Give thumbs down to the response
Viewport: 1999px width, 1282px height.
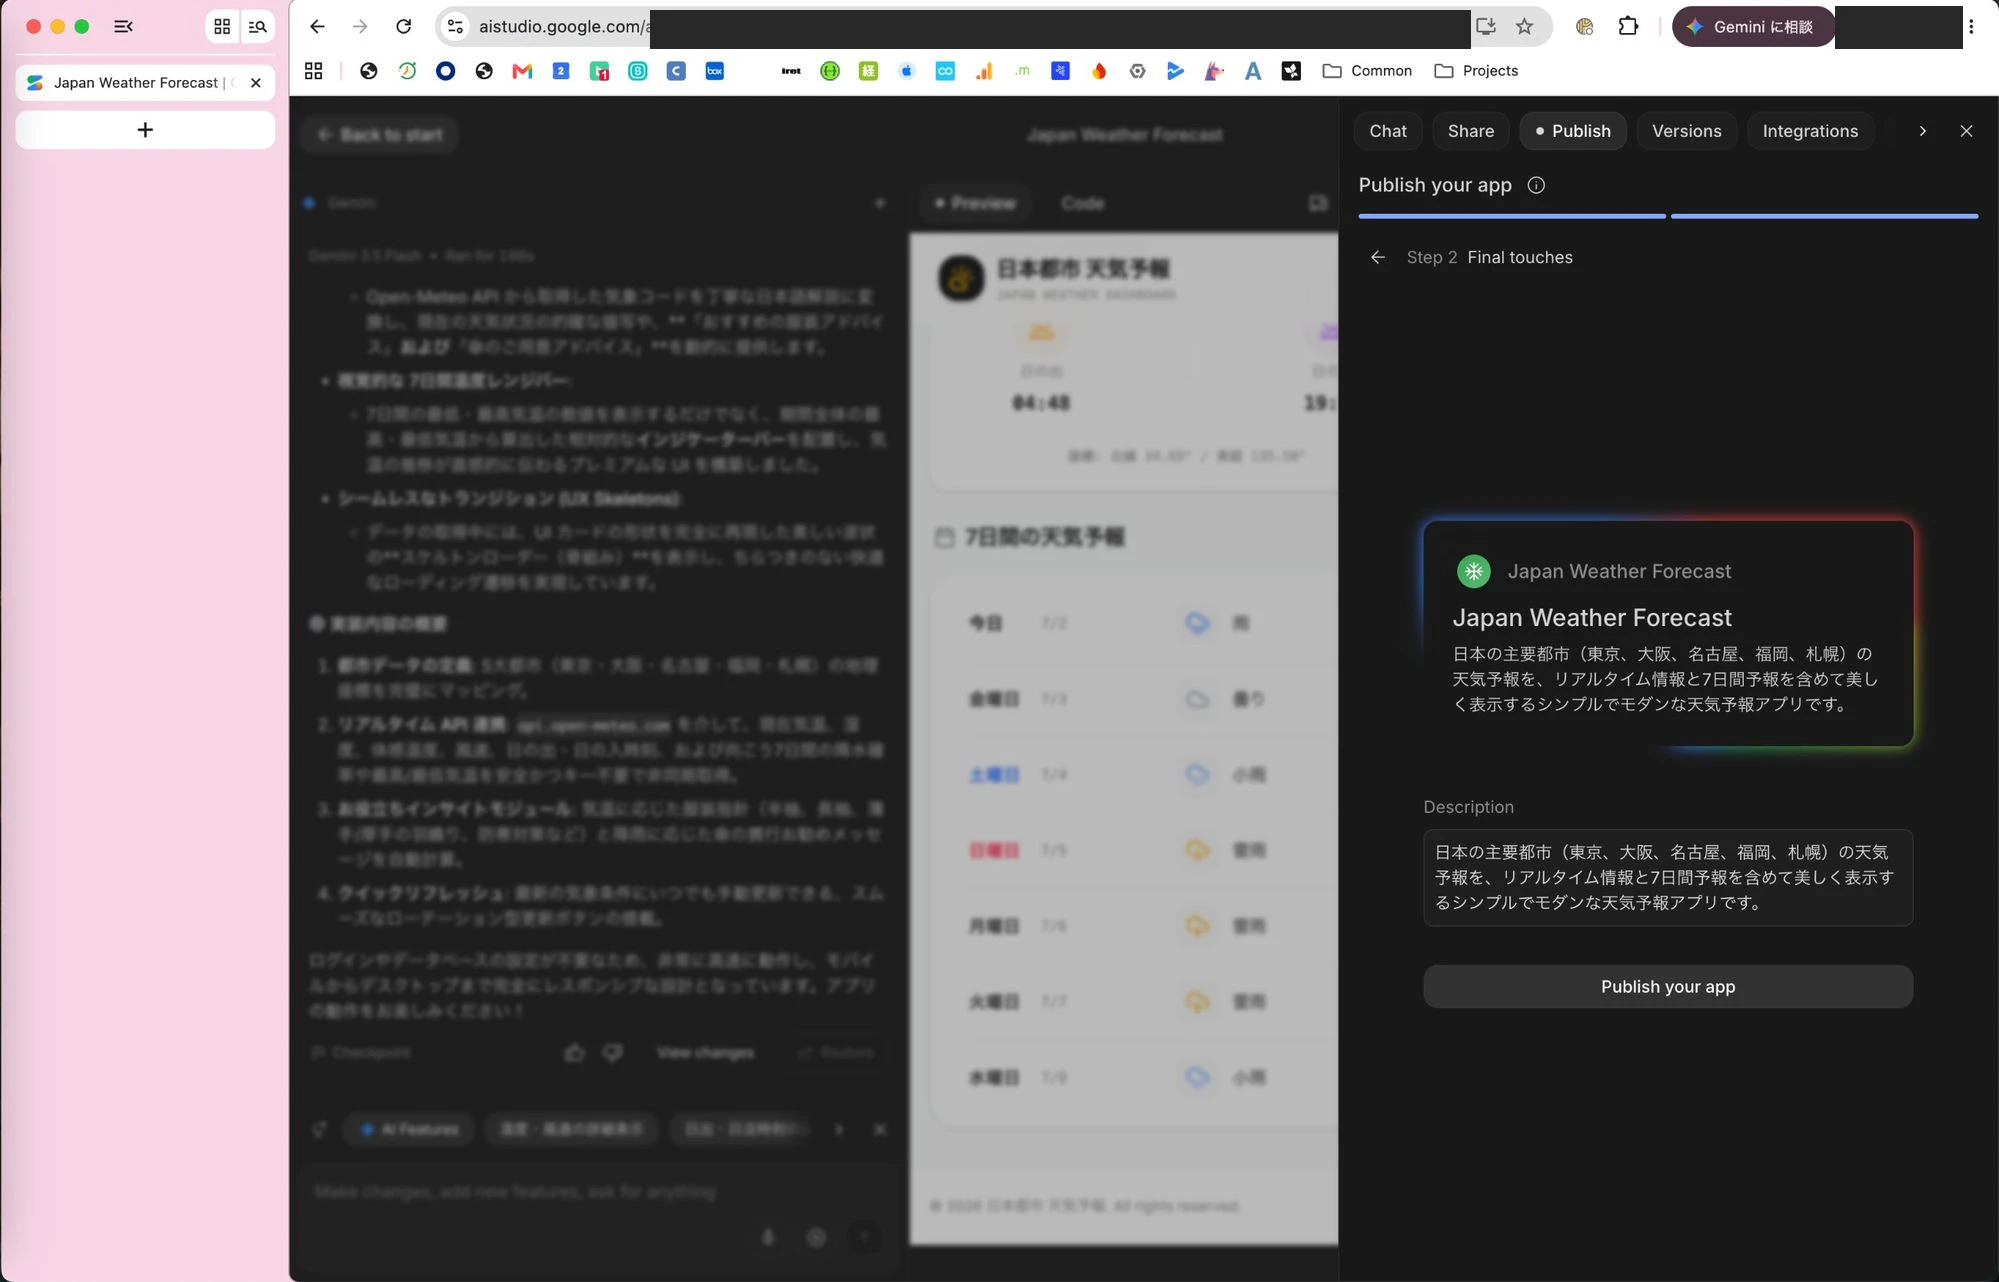(612, 1053)
